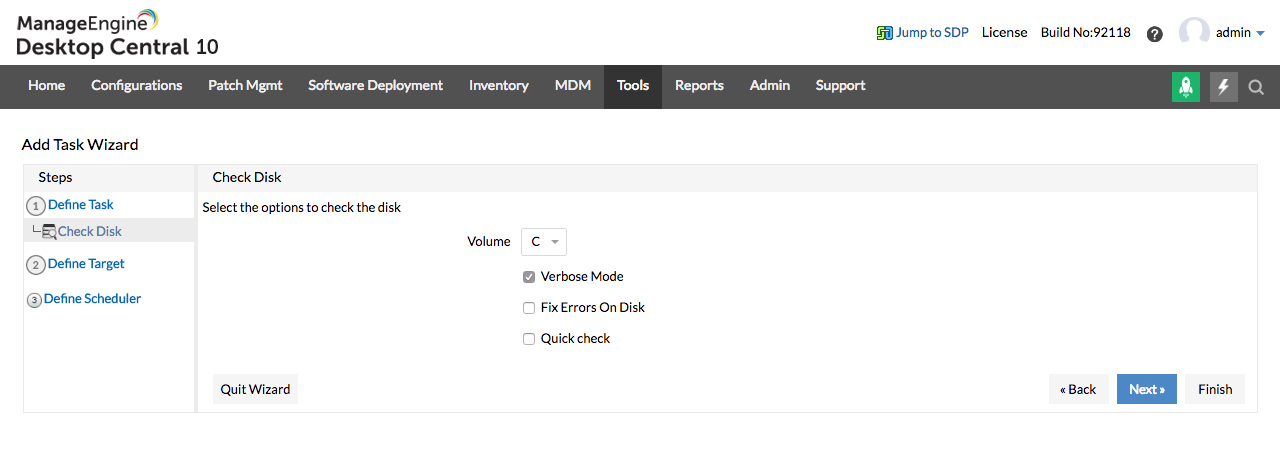Viewport: 1280px width, 458px height.
Task: Open the lightning bolt quick actions icon
Action: 1224,87
